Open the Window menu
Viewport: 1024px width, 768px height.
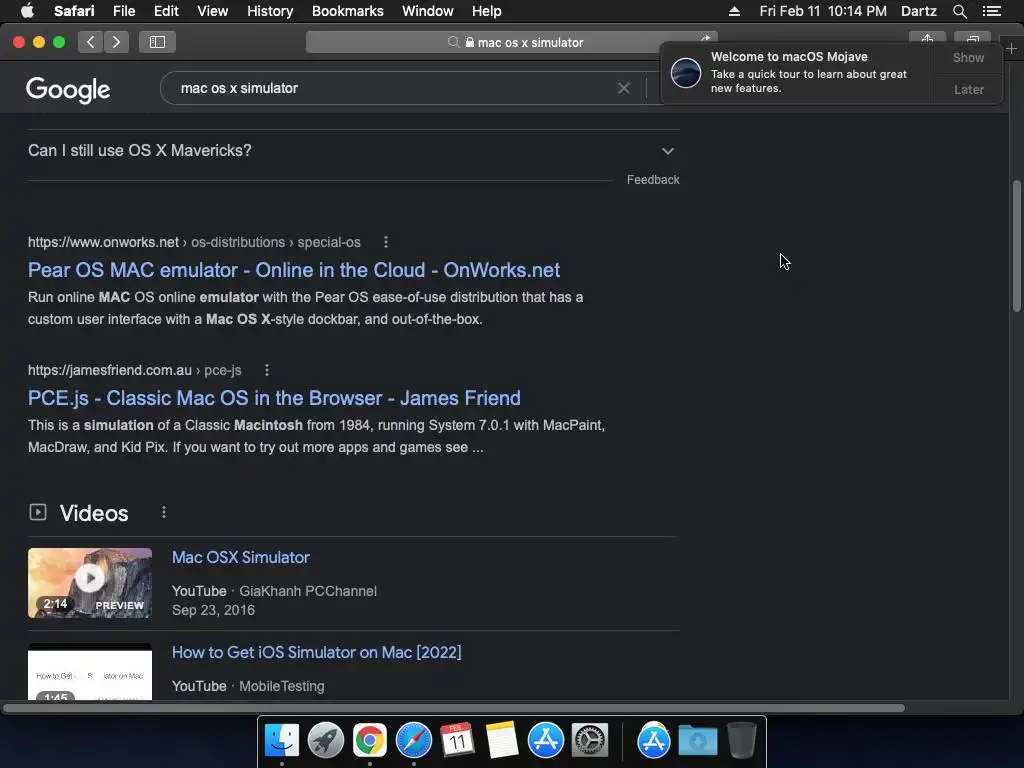click(427, 11)
